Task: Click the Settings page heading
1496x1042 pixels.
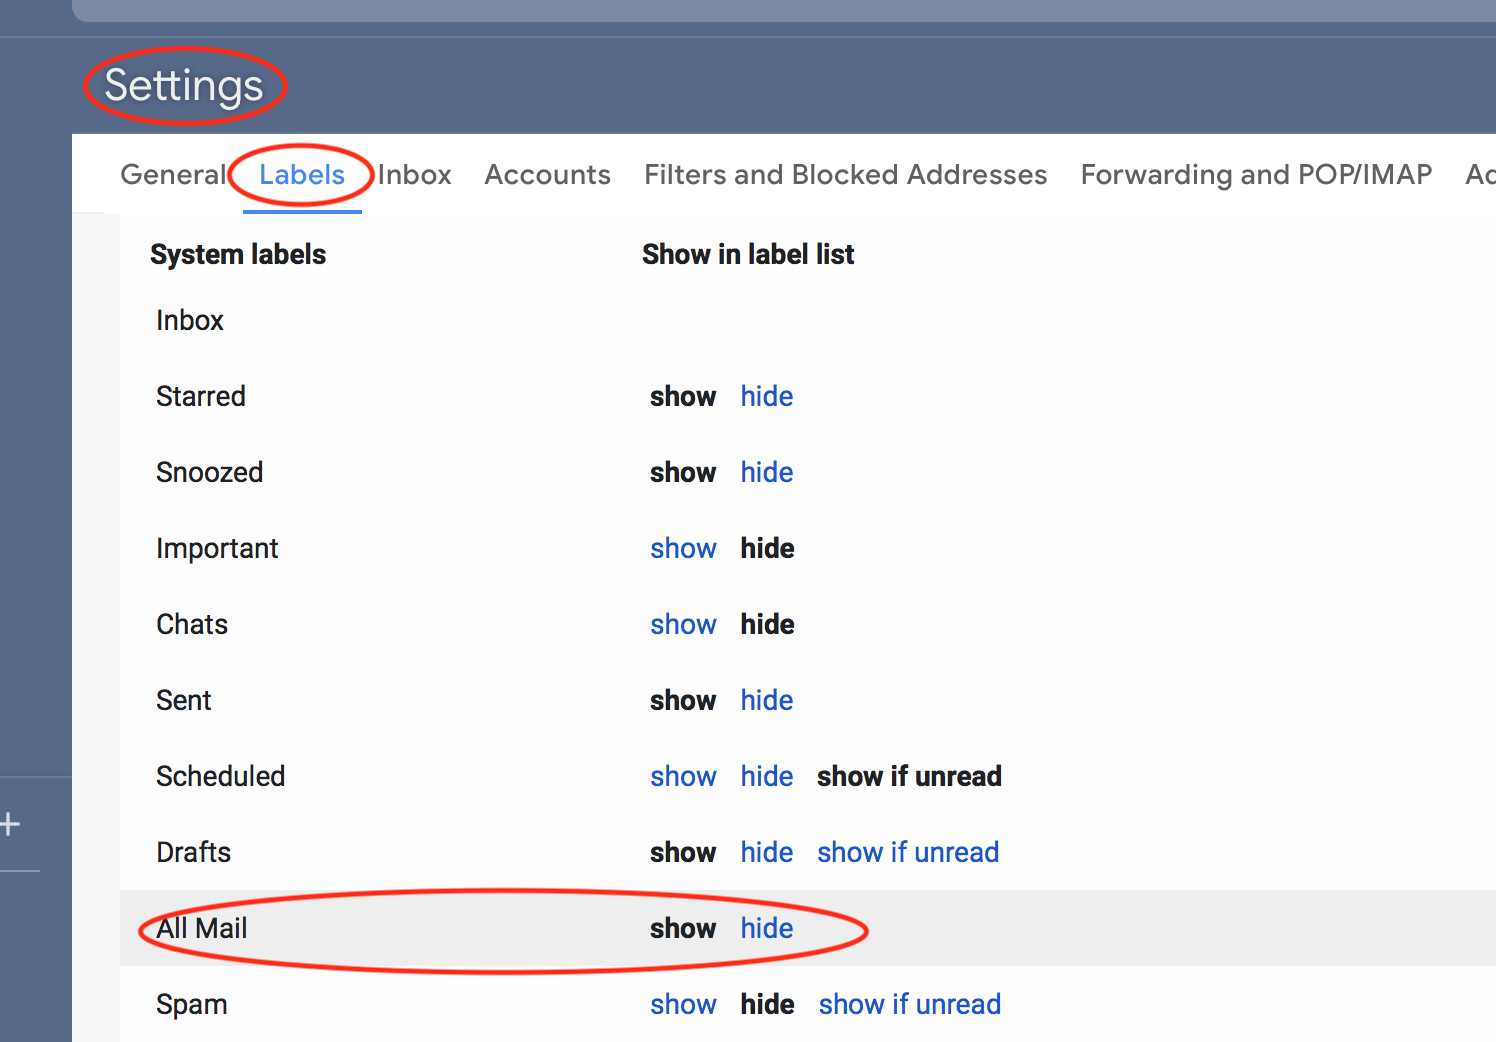Action: coord(184,86)
